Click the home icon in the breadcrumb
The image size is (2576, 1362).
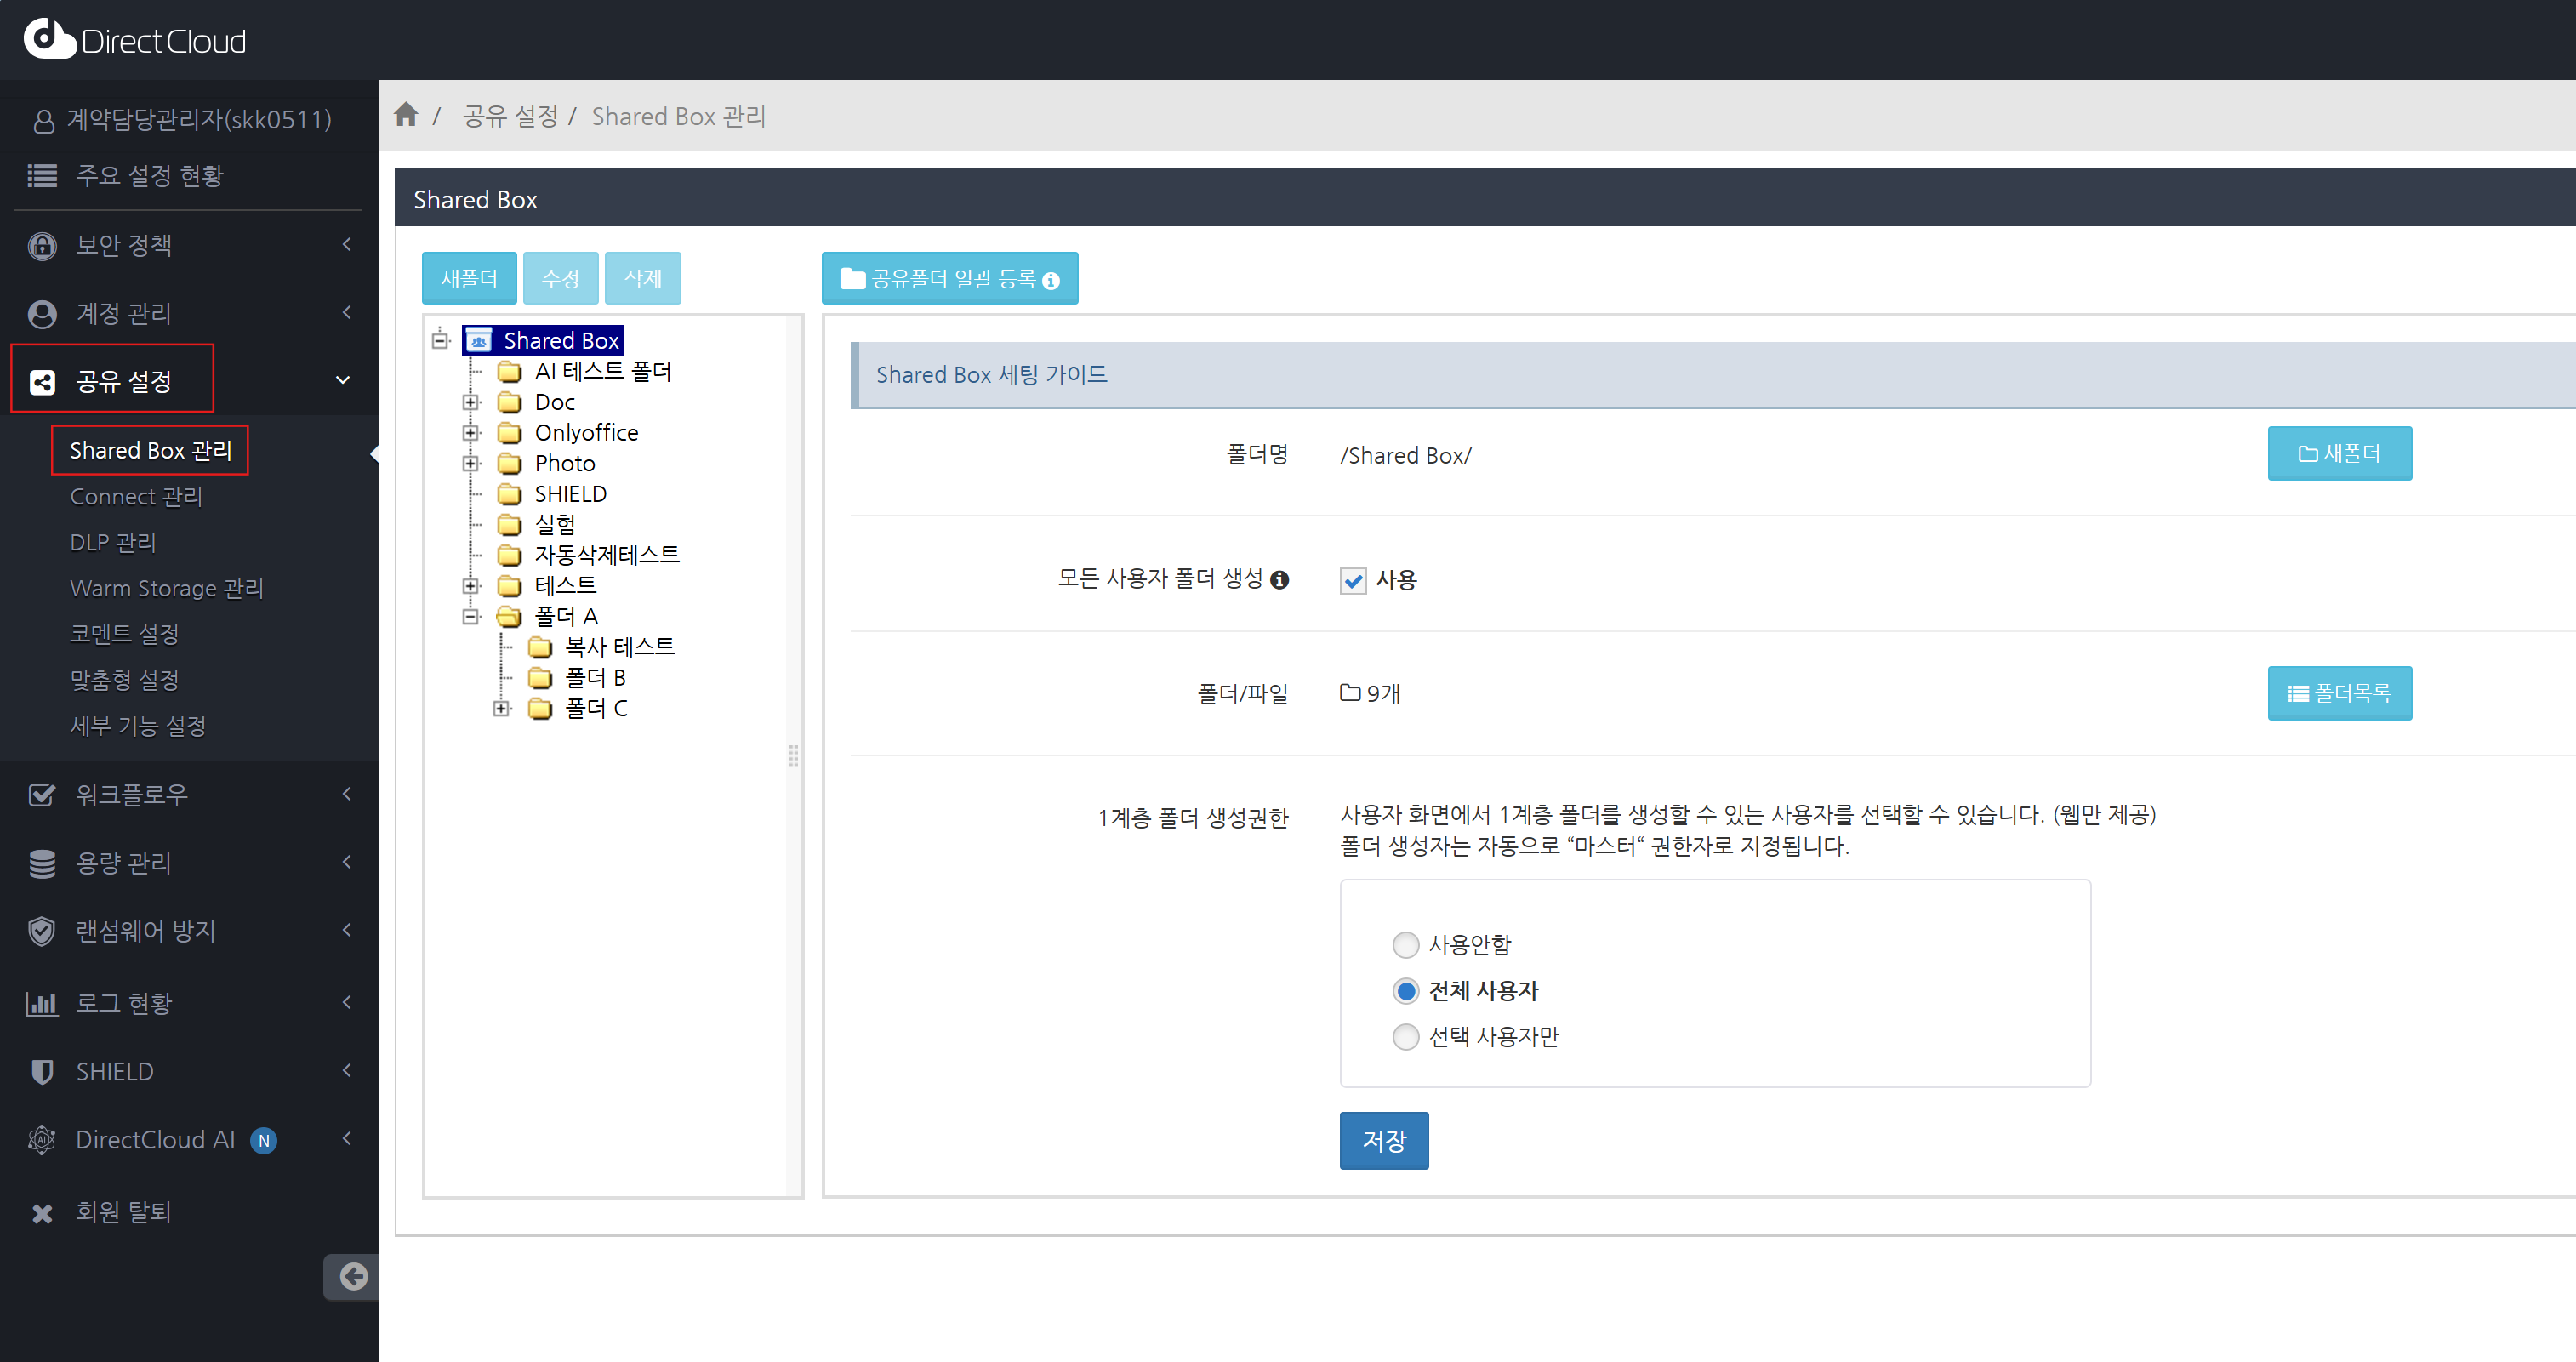click(405, 115)
